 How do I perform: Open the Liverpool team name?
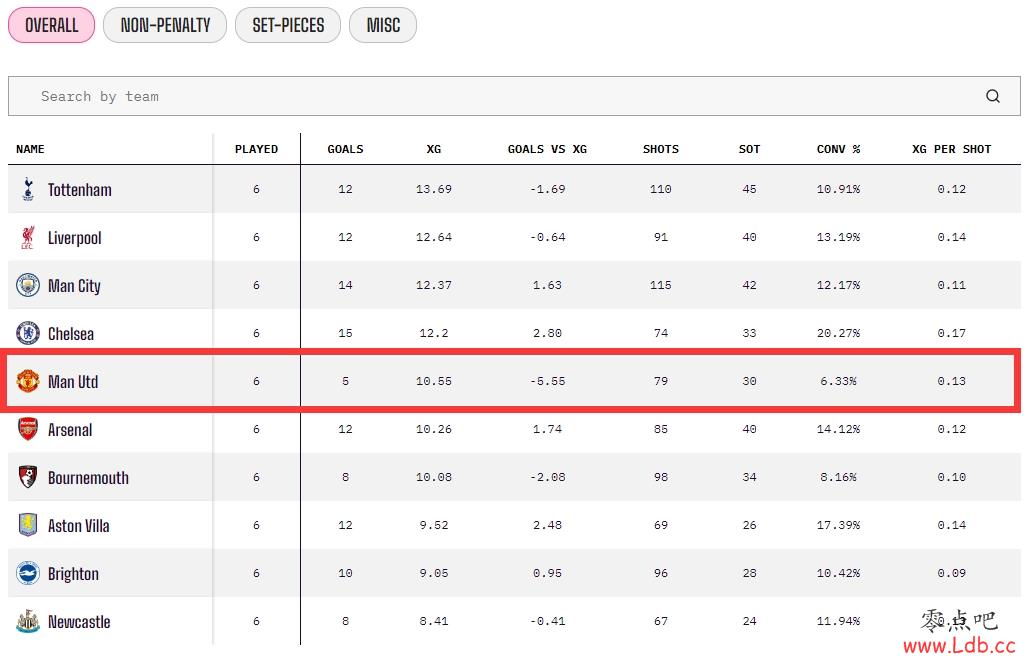(75, 238)
